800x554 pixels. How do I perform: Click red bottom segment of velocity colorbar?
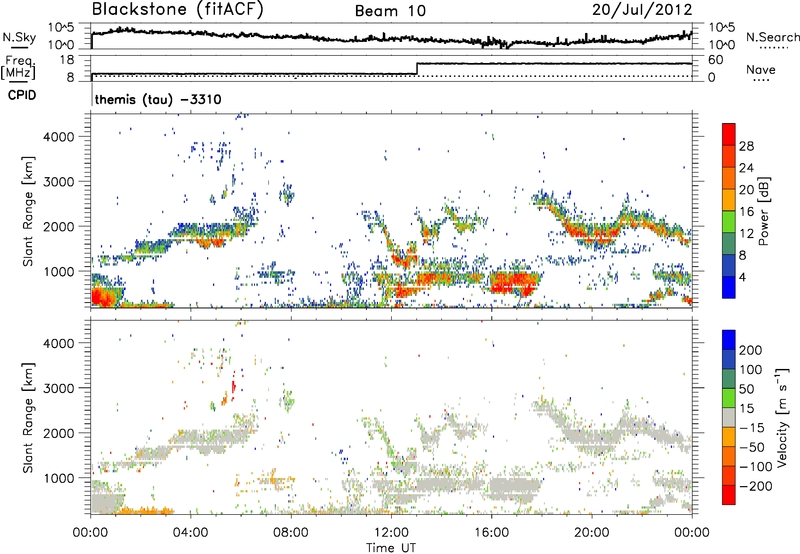click(x=729, y=495)
